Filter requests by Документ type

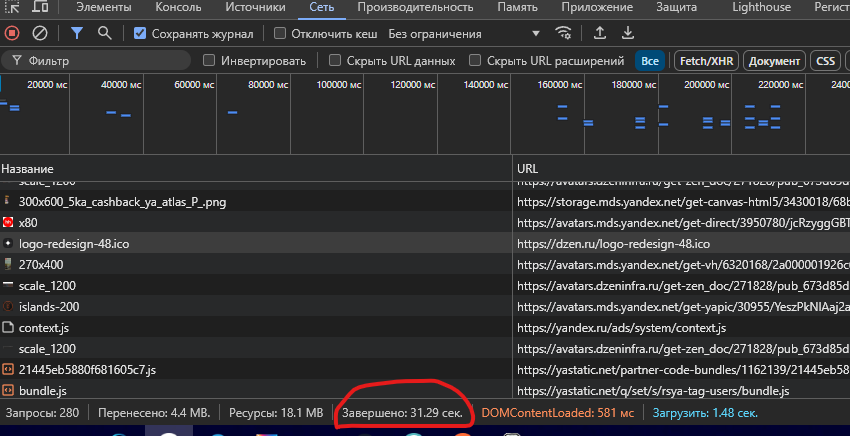[774, 61]
